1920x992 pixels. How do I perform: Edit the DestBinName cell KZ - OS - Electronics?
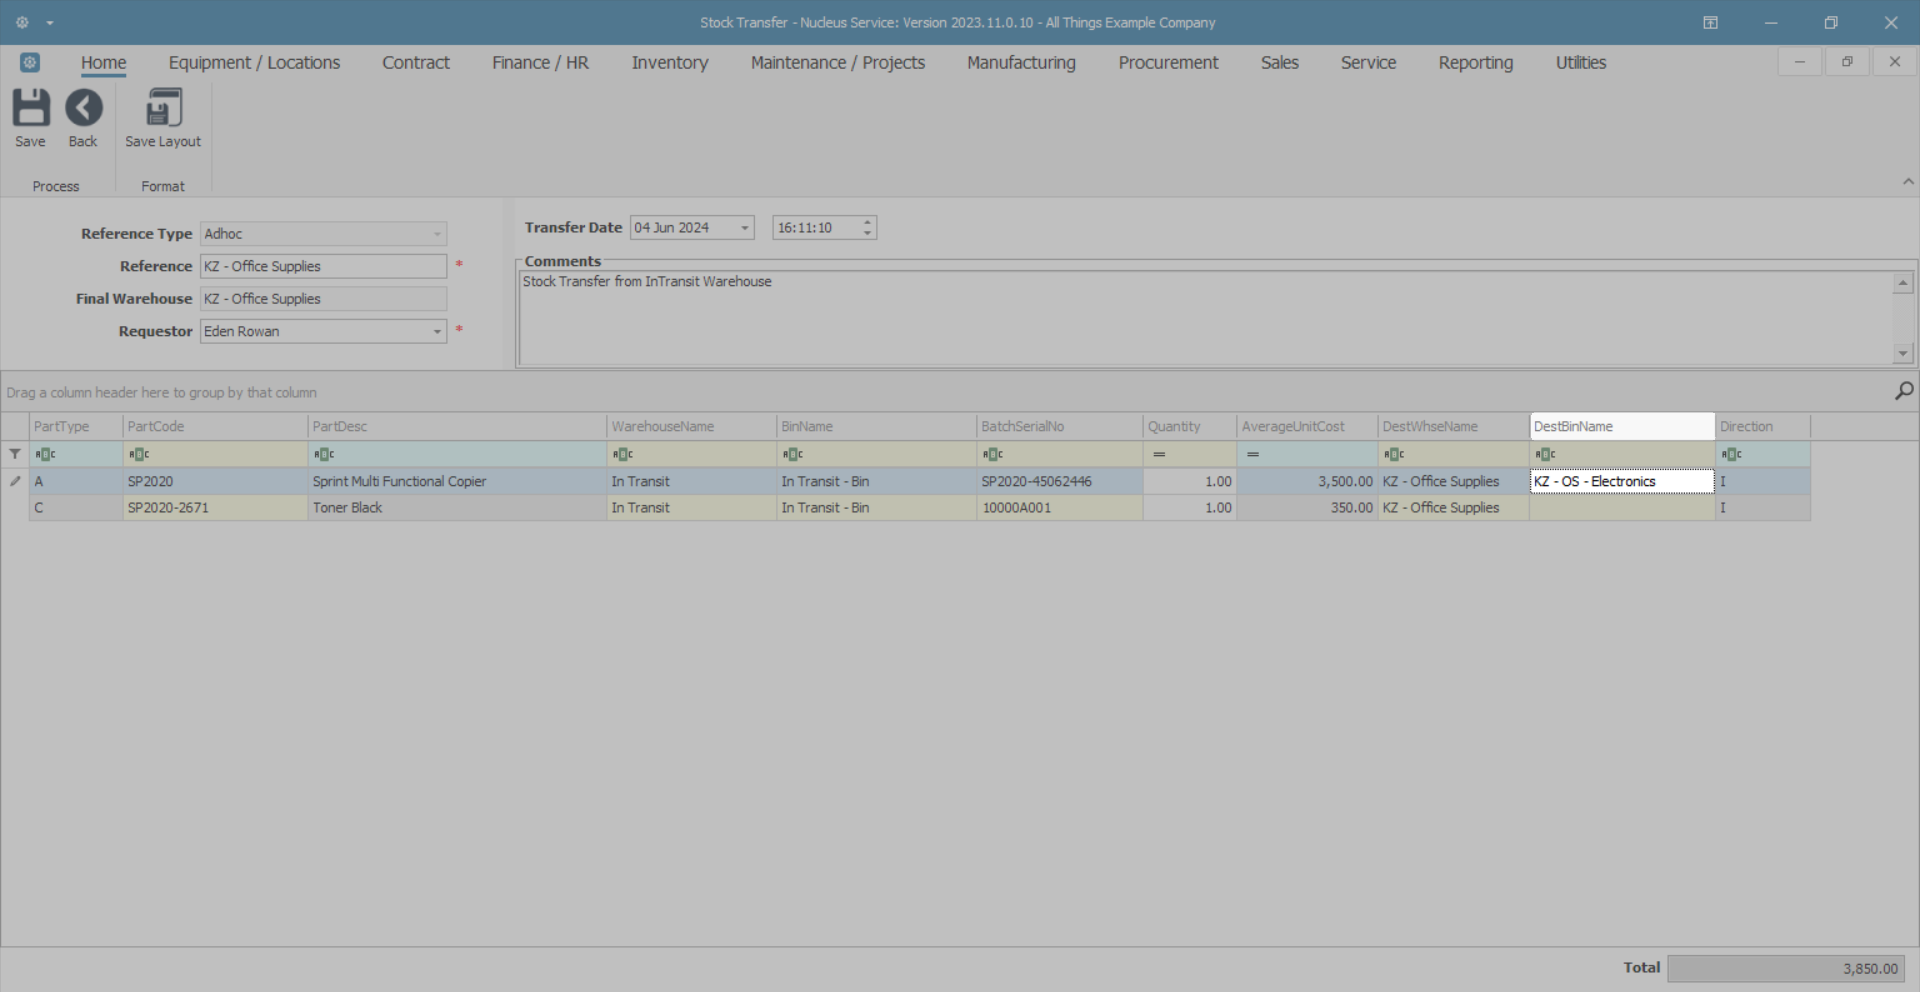pos(1622,481)
